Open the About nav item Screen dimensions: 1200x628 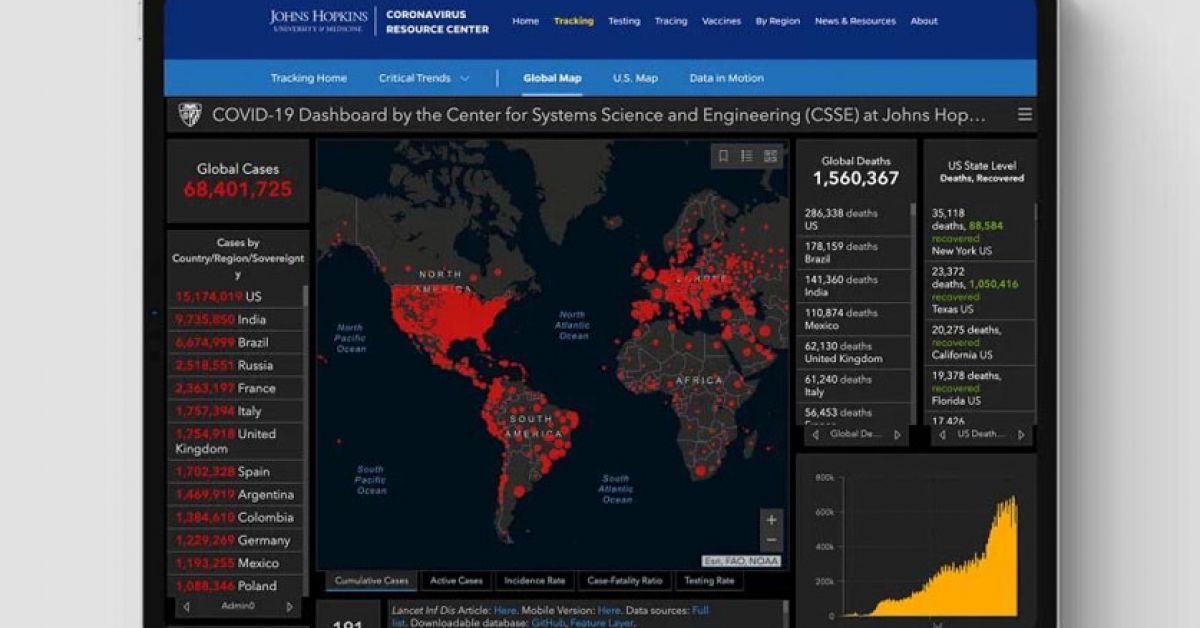point(924,21)
